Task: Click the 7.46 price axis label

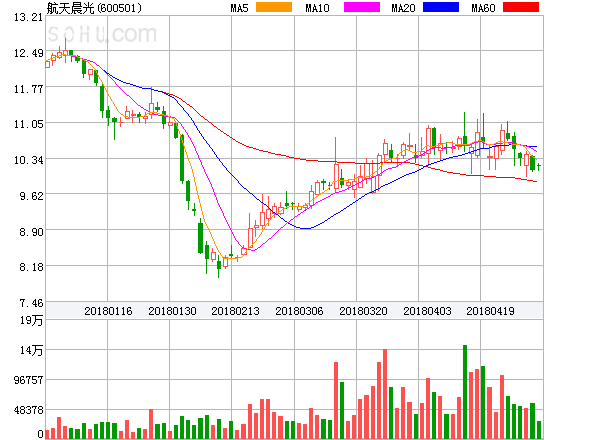Action: [x=31, y=303]
